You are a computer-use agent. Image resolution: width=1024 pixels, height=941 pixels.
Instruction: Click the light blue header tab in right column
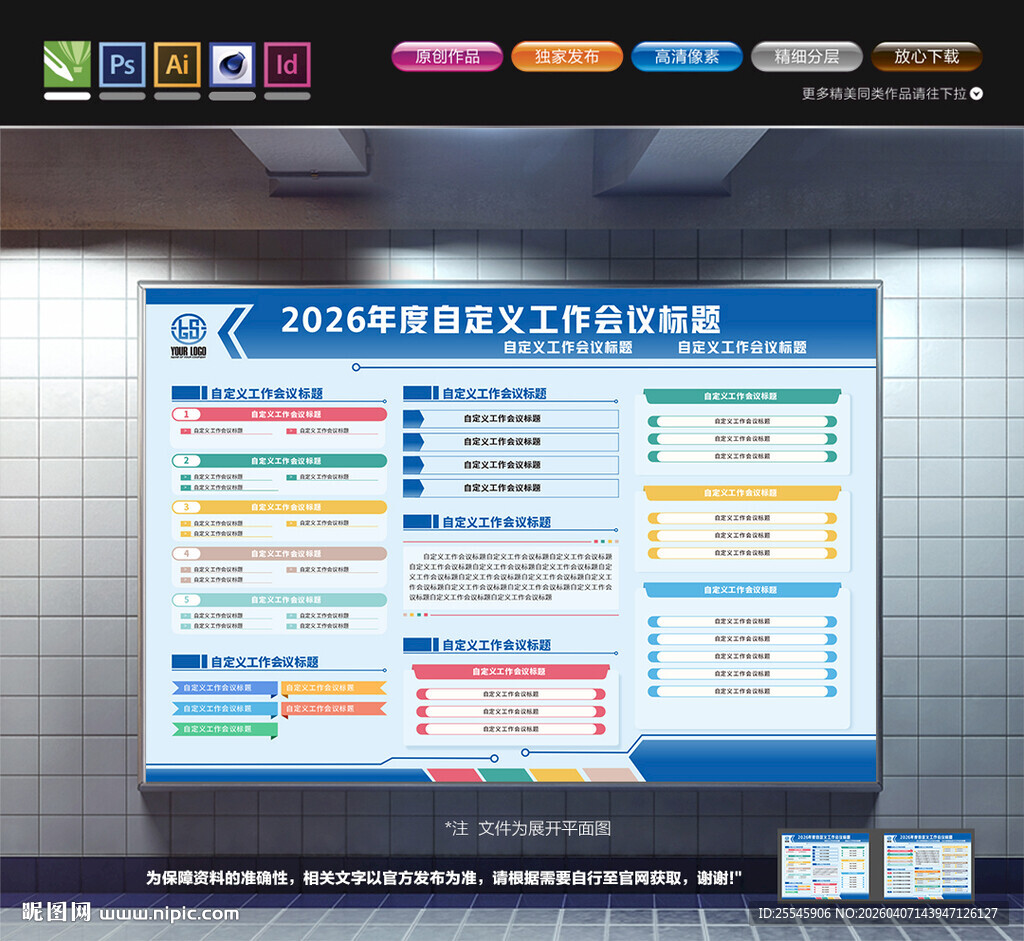tap(742, 590)
